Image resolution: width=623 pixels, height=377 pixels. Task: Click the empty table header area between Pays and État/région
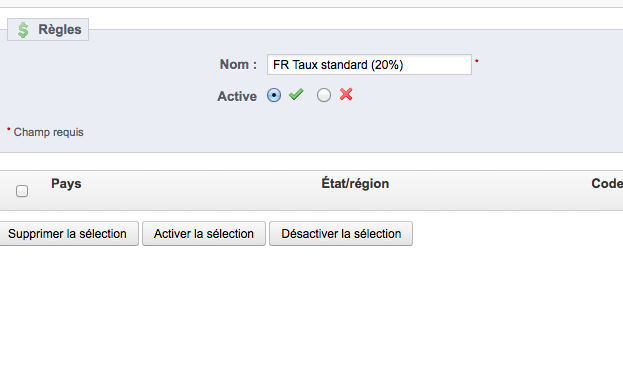pyautogui.click(x=201, y=191)
